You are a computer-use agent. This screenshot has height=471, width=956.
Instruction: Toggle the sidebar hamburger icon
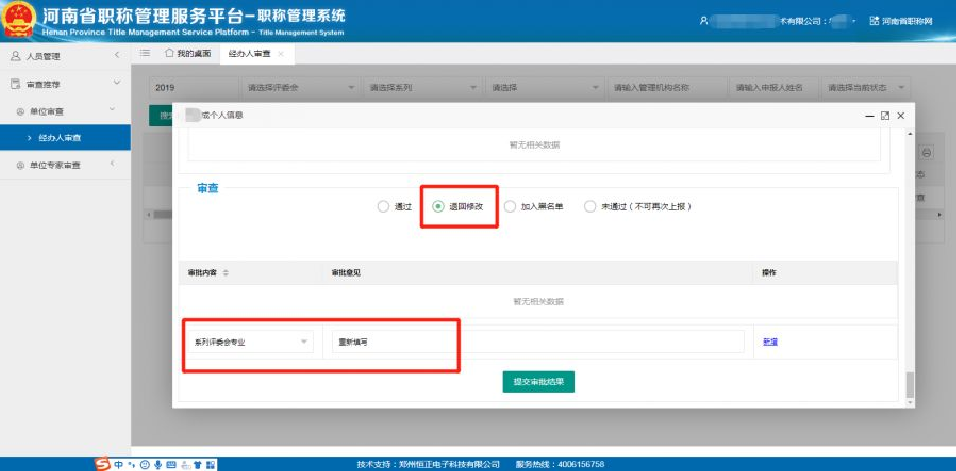[x=144, y=53]
